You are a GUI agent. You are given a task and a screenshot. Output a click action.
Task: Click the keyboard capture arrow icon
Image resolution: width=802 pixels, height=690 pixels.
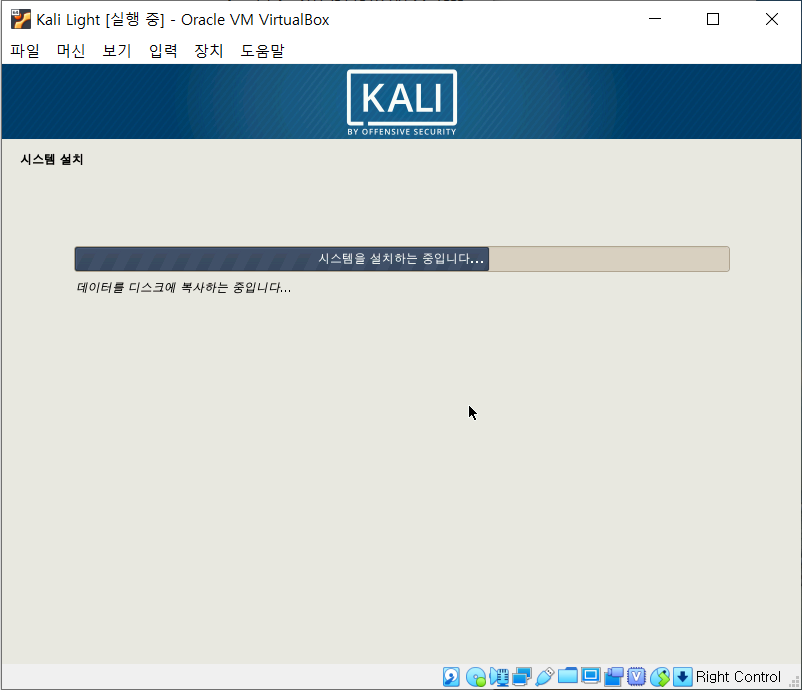tap(682, 677)
